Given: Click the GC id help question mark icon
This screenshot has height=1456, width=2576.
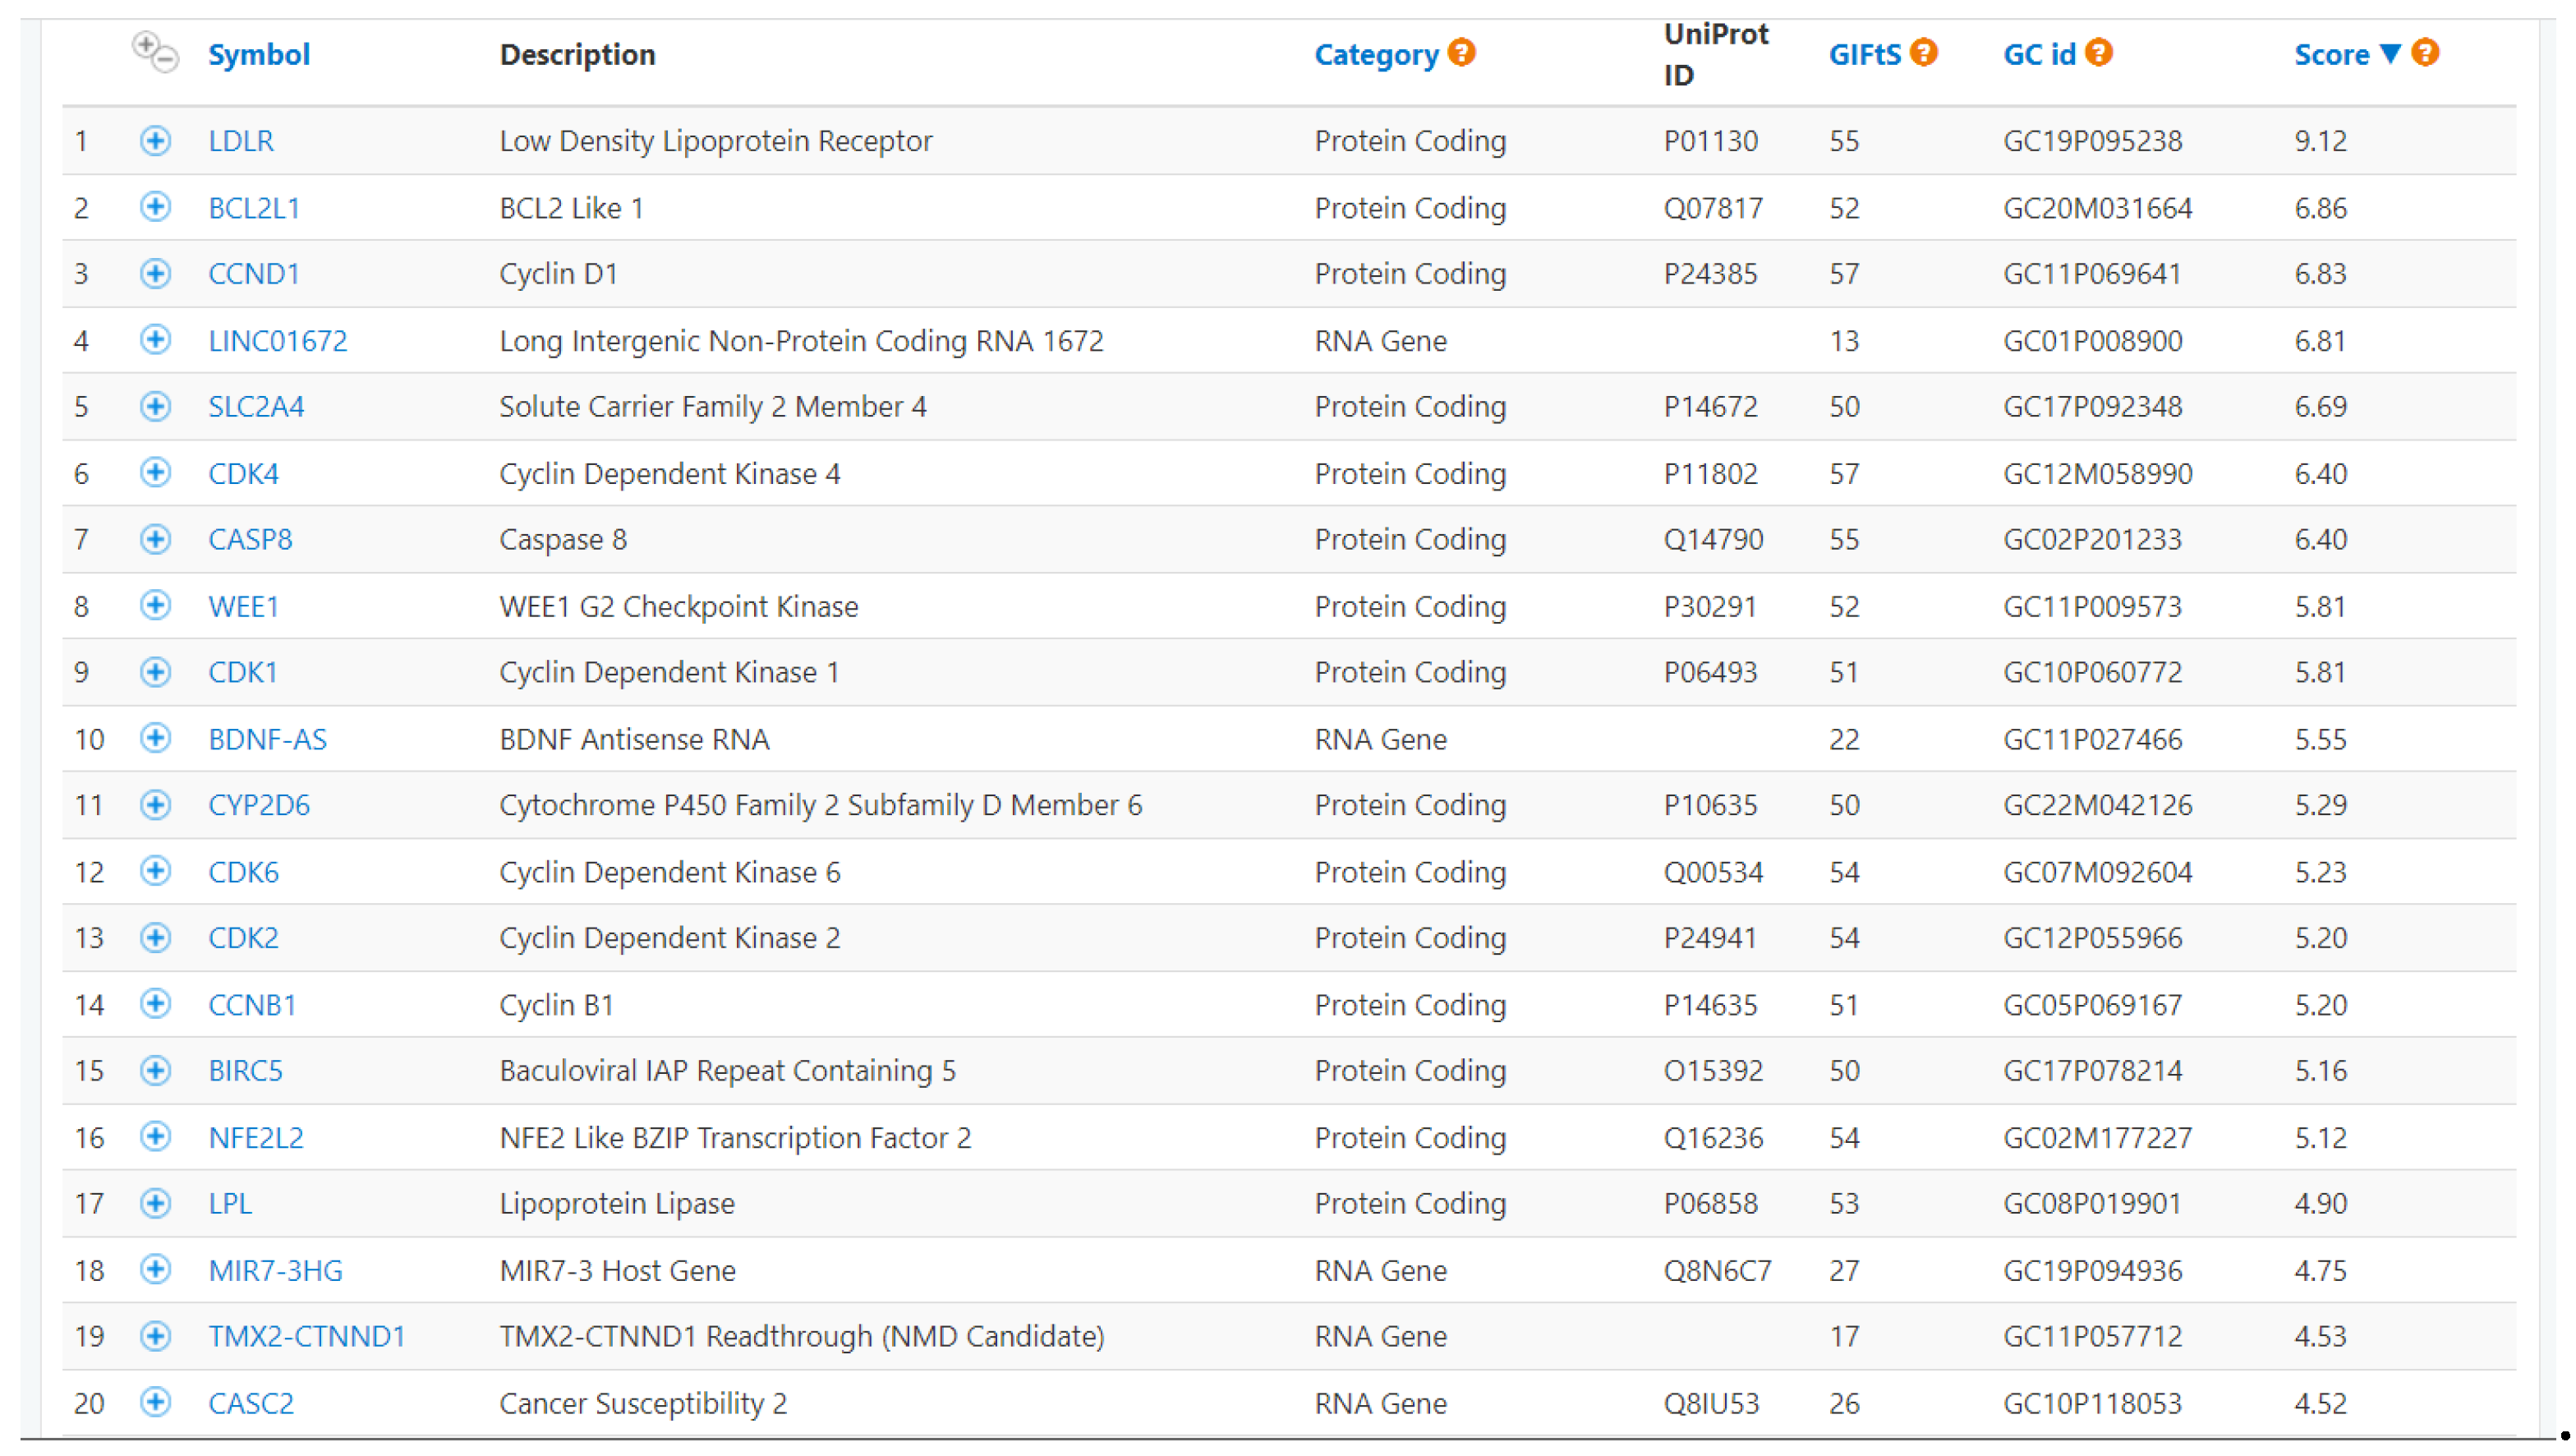Looking at the screenshot, I should (2098, 52).
